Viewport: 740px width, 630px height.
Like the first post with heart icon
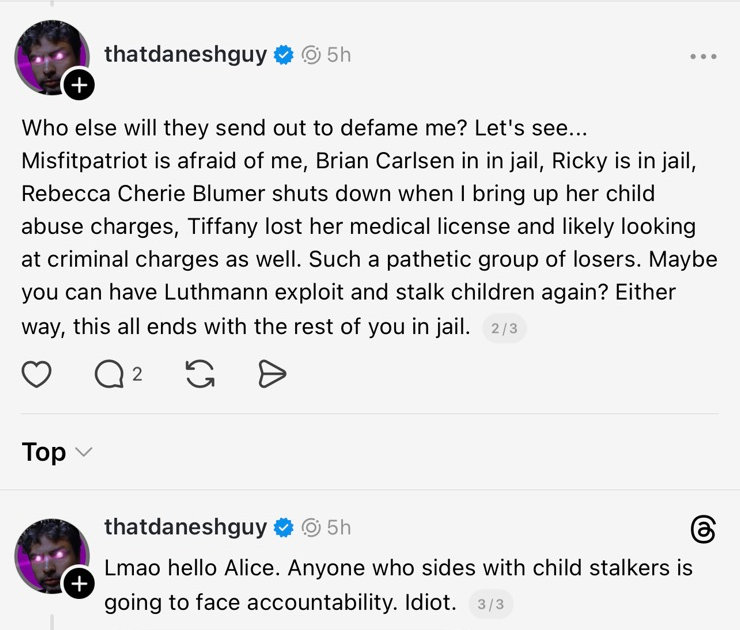point(37,374)
